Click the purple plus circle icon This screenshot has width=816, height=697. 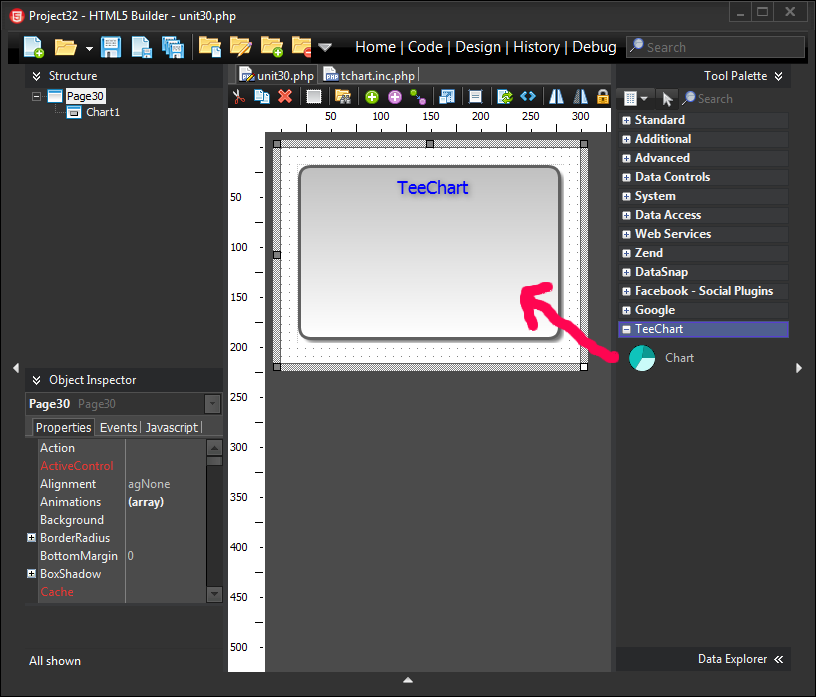[x=395, y=97]
